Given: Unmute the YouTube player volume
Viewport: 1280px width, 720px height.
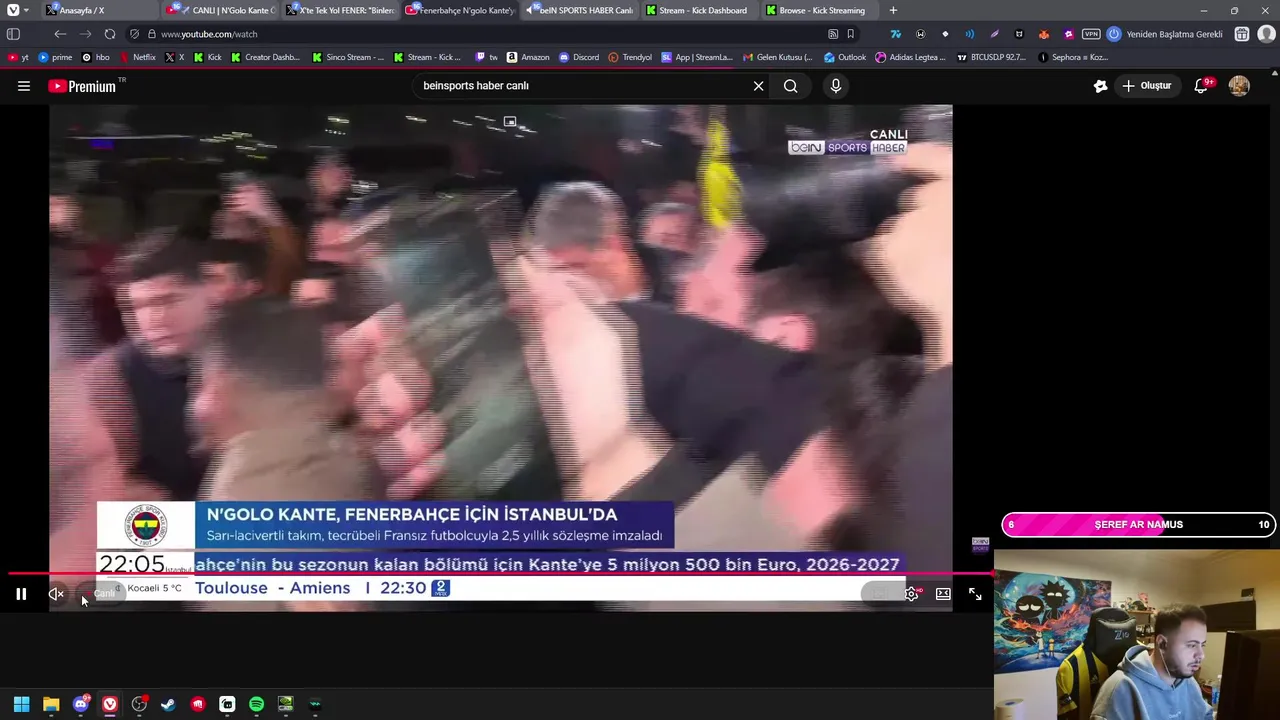Looking at the screenshot, I should pos(56,594).
